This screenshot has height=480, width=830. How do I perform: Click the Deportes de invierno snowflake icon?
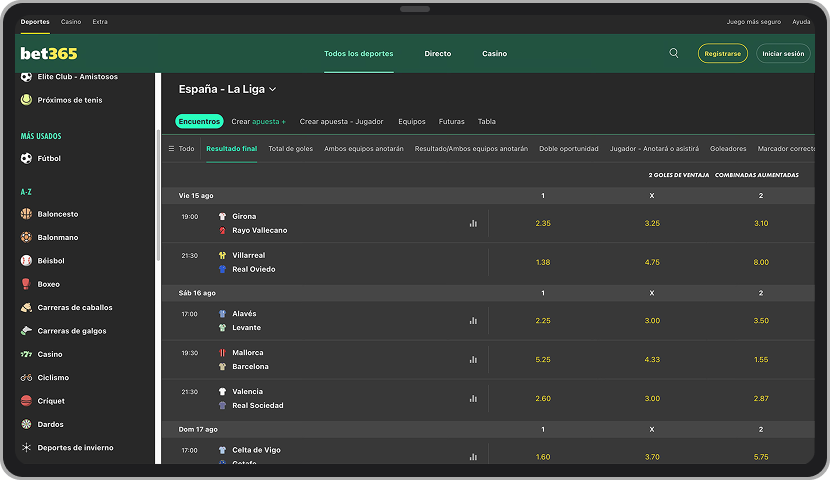(26, 447)
